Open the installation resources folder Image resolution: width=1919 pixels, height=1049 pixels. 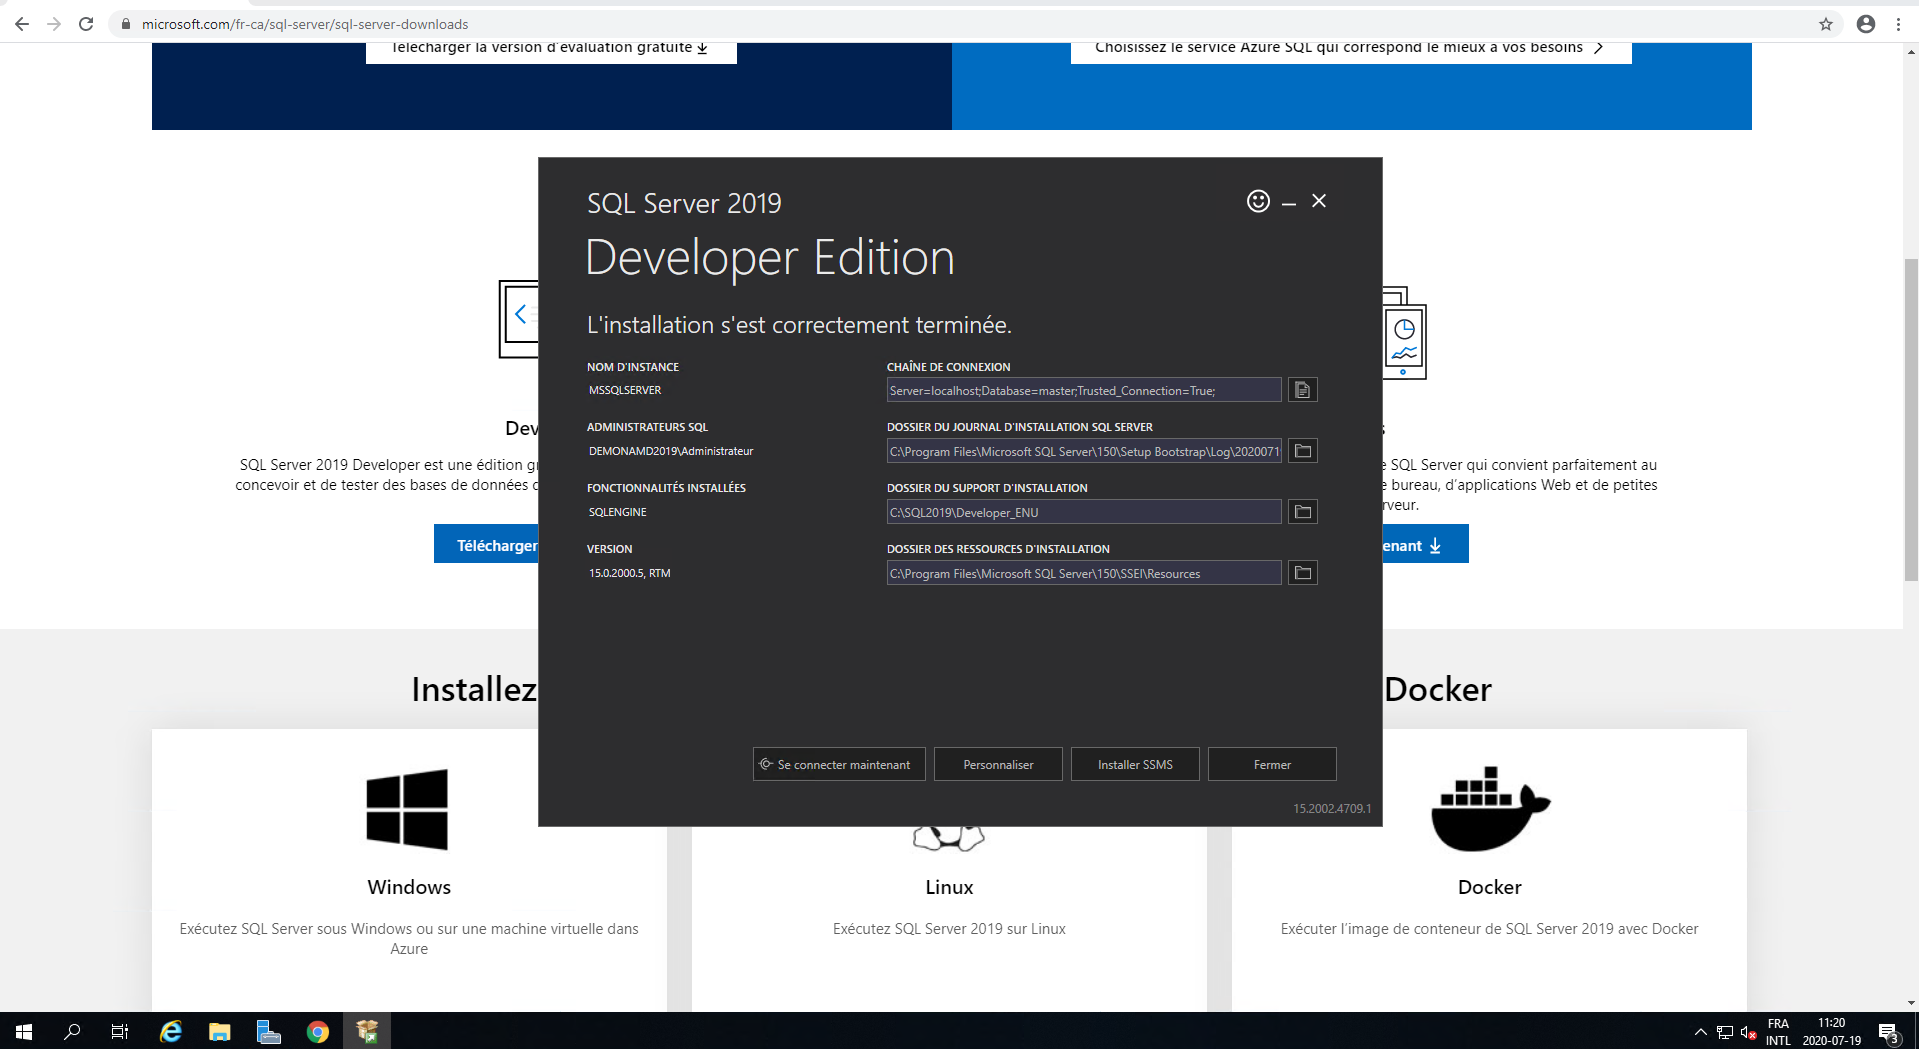tap(1302, 573)
